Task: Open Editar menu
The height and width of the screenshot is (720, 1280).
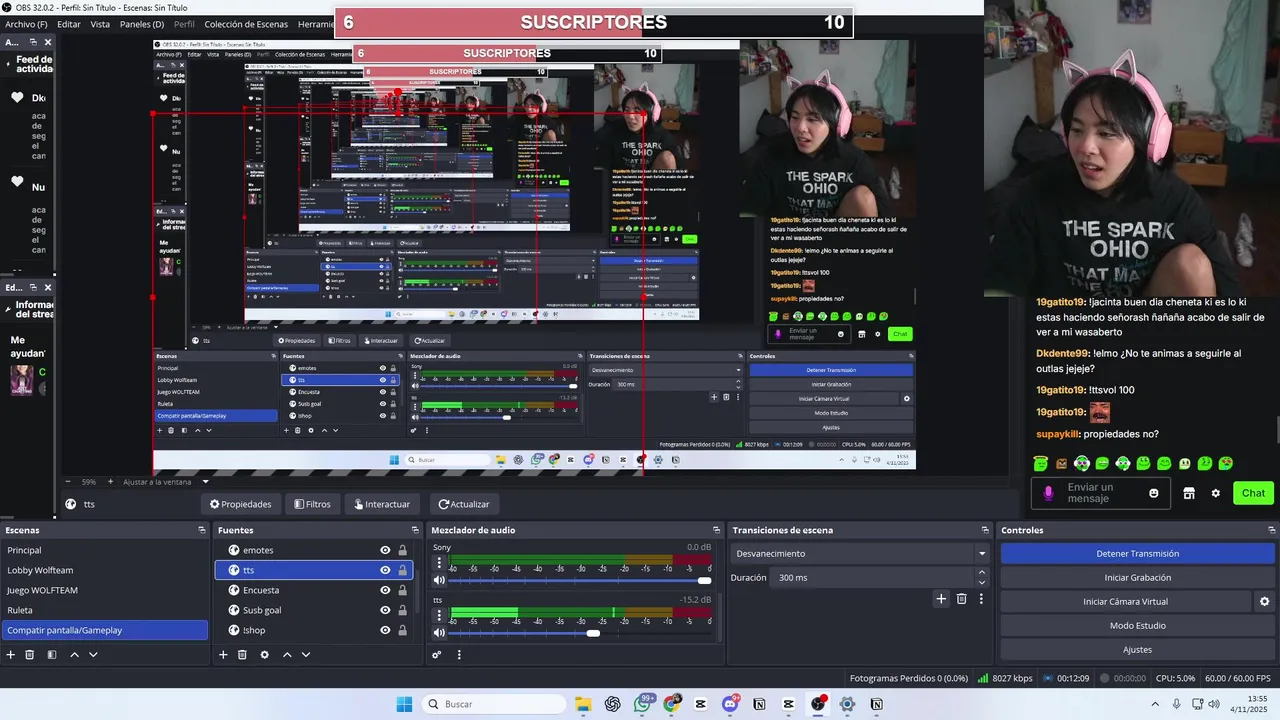Action: pos(69,24)
